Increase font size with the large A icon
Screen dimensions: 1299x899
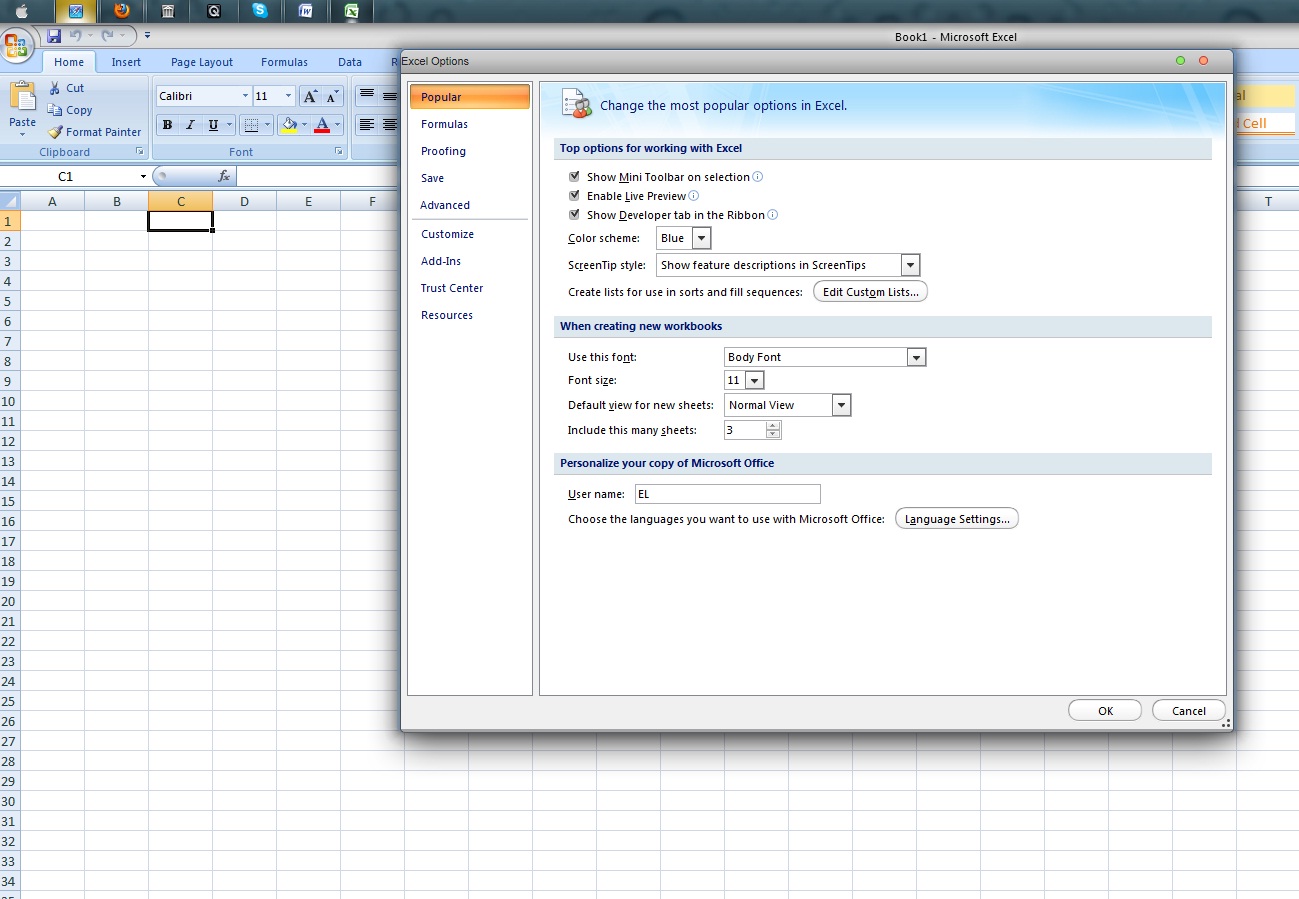(310, 96)
